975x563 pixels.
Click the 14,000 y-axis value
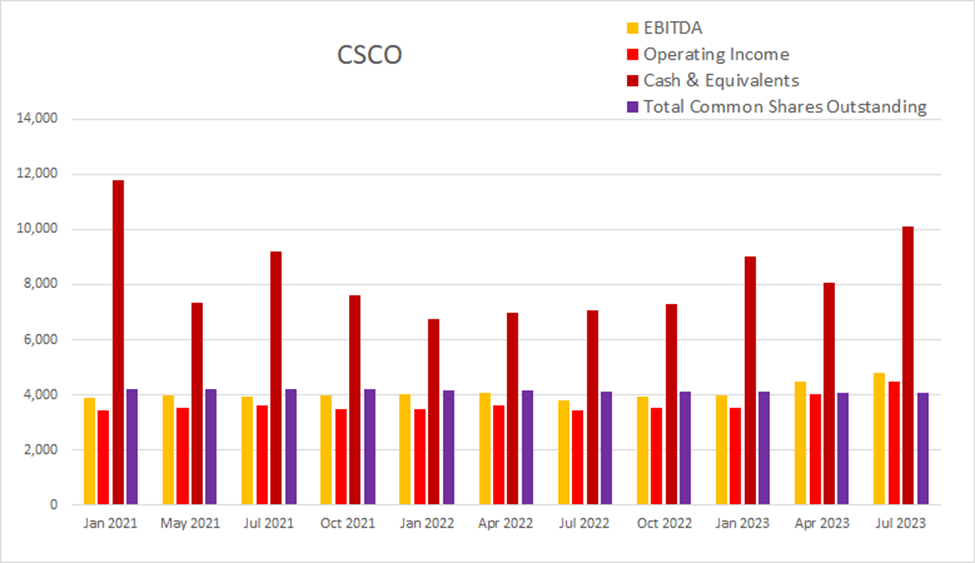37,118
